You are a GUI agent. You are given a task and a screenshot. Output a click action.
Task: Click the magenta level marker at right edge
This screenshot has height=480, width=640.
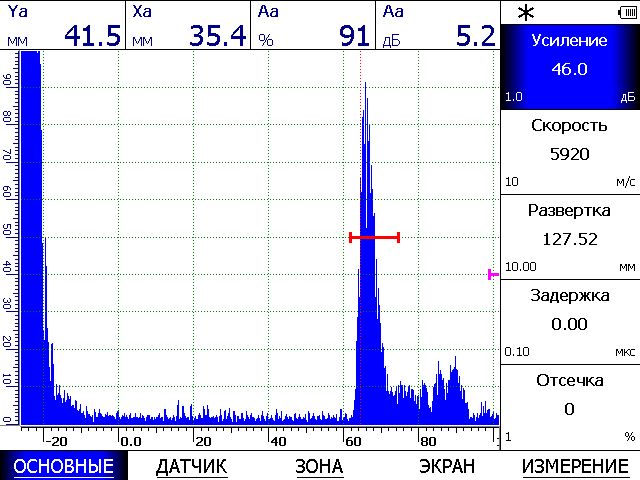coord(493,274)
